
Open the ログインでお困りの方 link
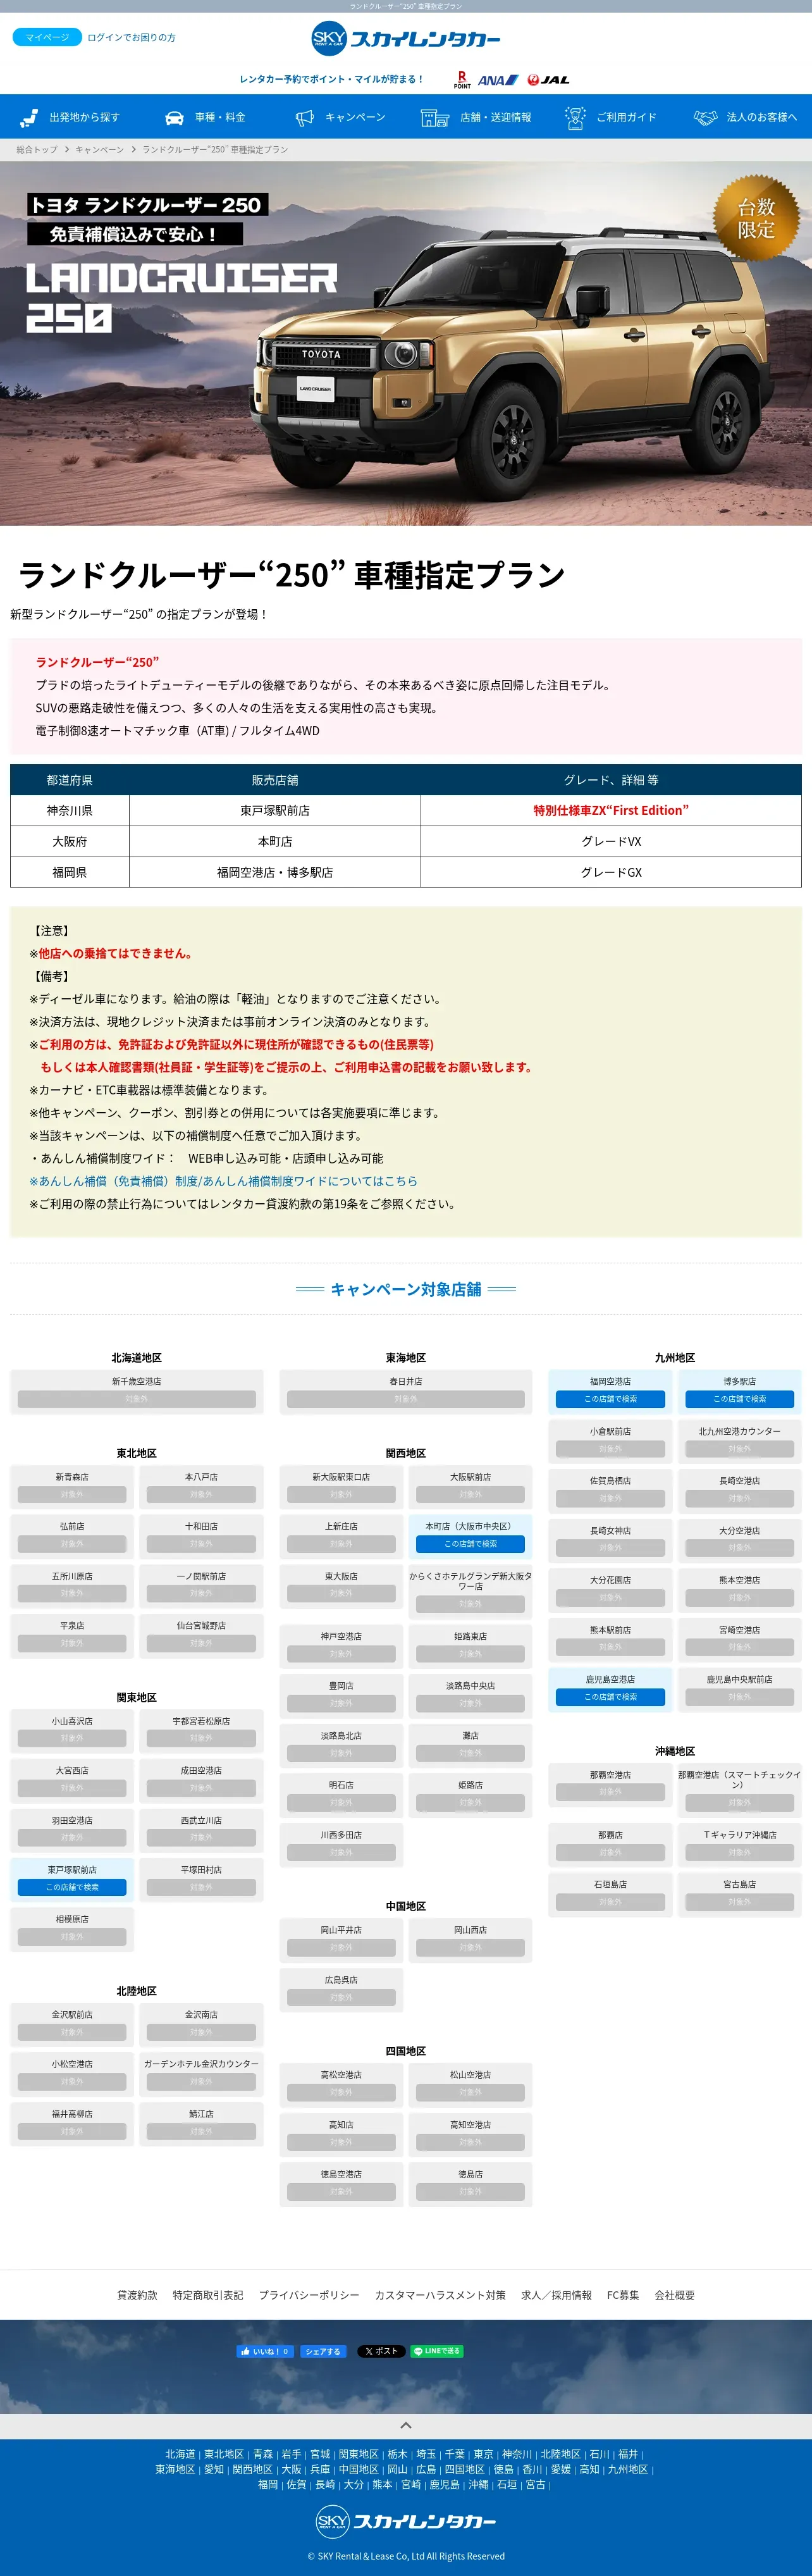[131, 38]
